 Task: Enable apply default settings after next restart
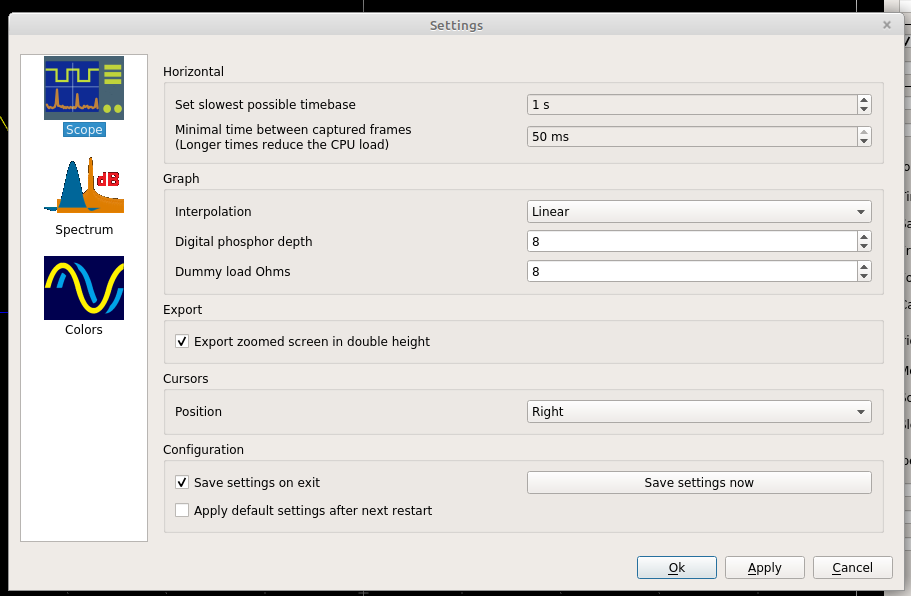tap(181, 510)
